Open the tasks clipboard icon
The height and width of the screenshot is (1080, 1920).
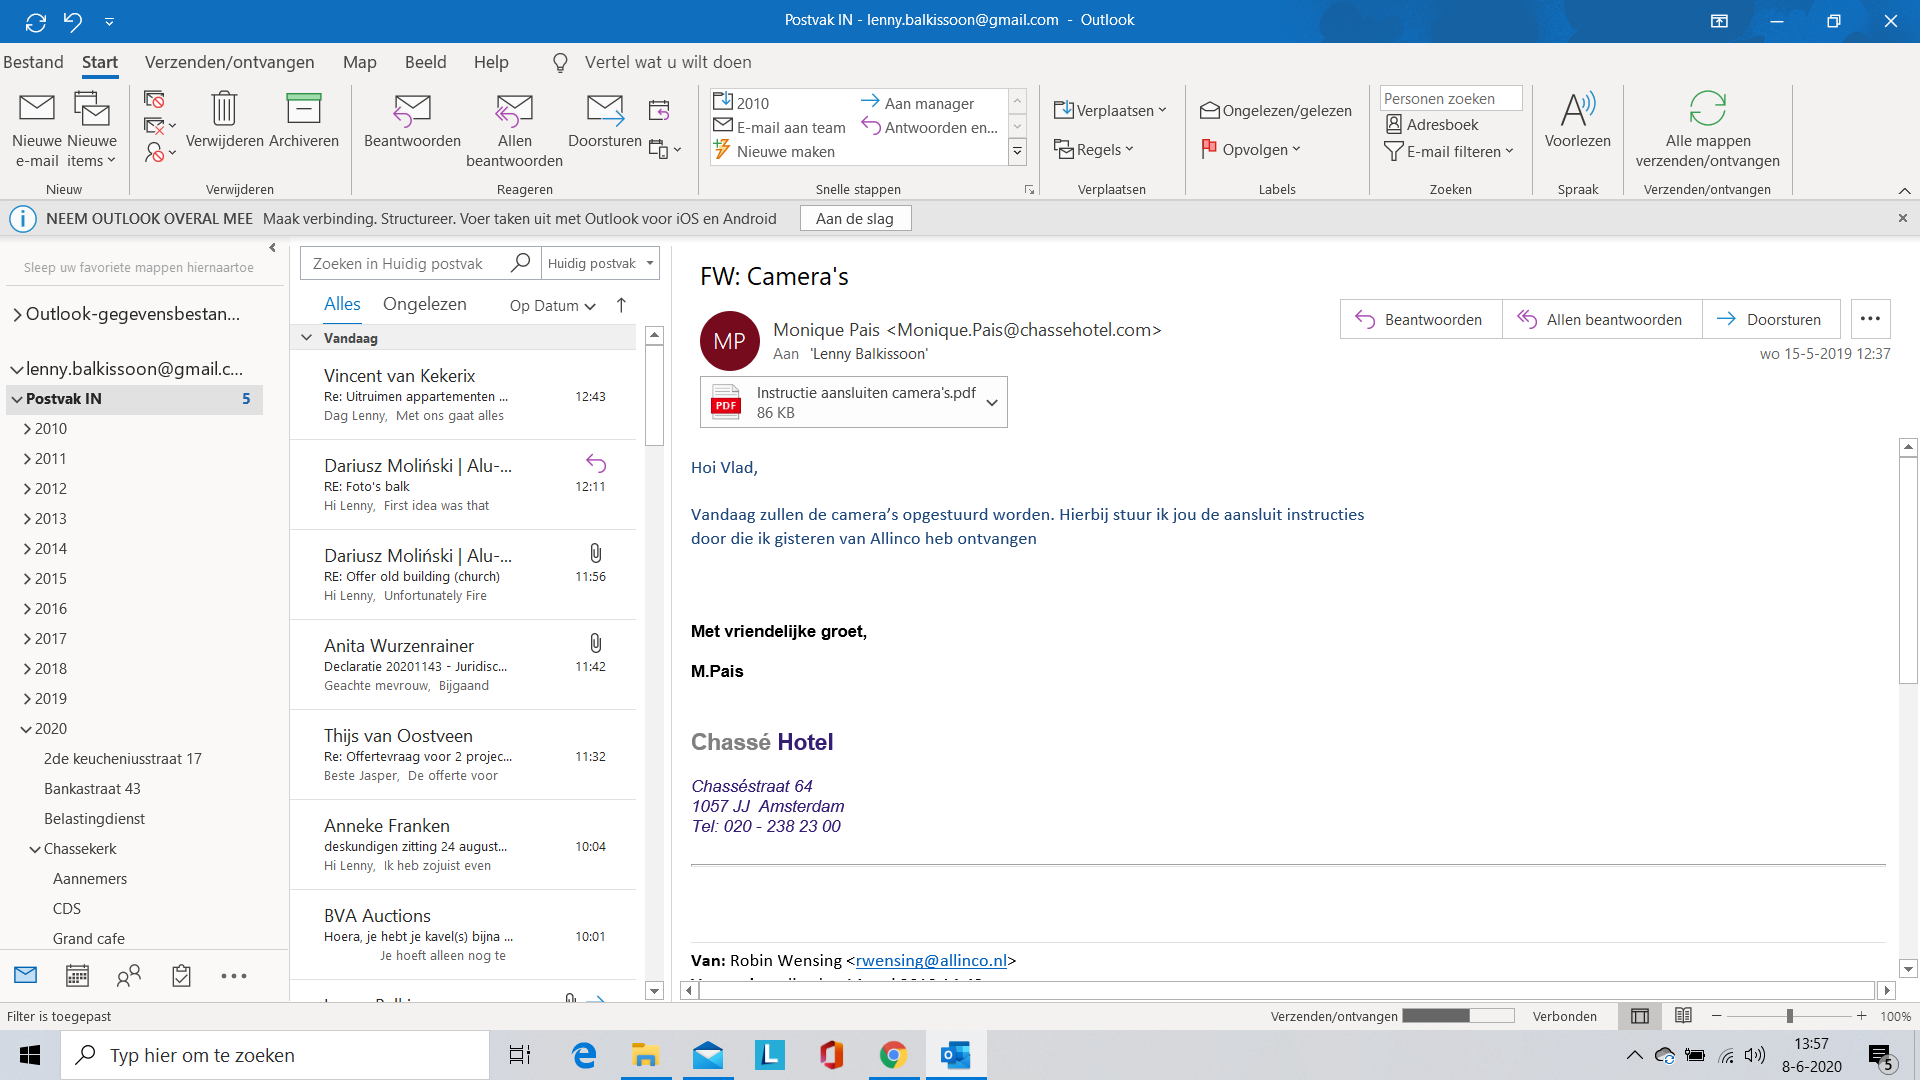(181, 976)
